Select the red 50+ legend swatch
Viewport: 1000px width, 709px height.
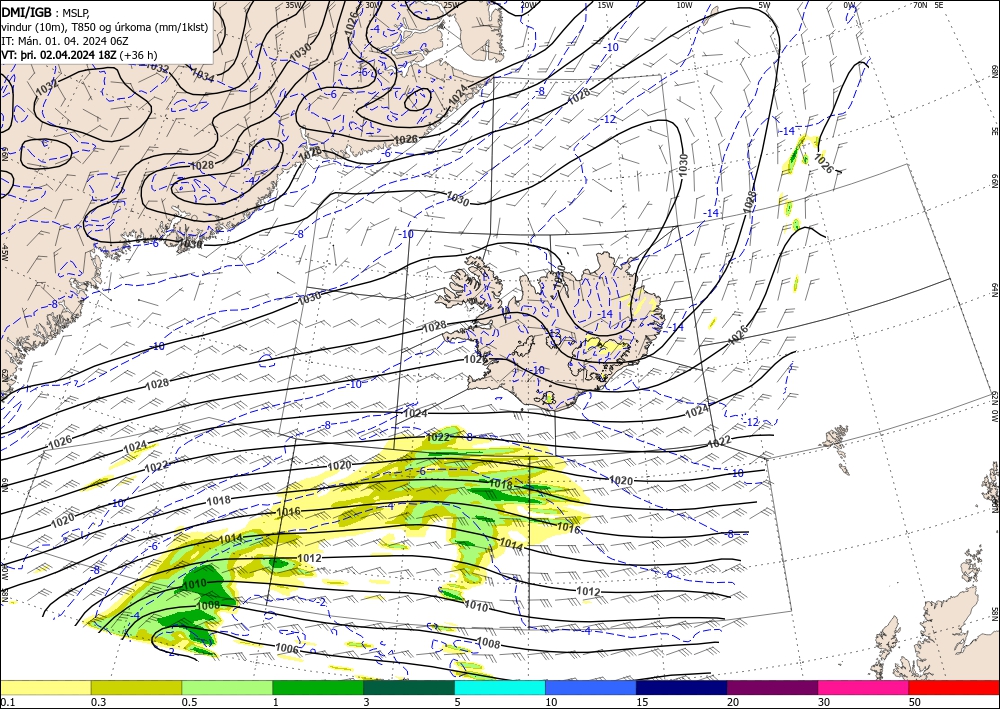(954, 687)
